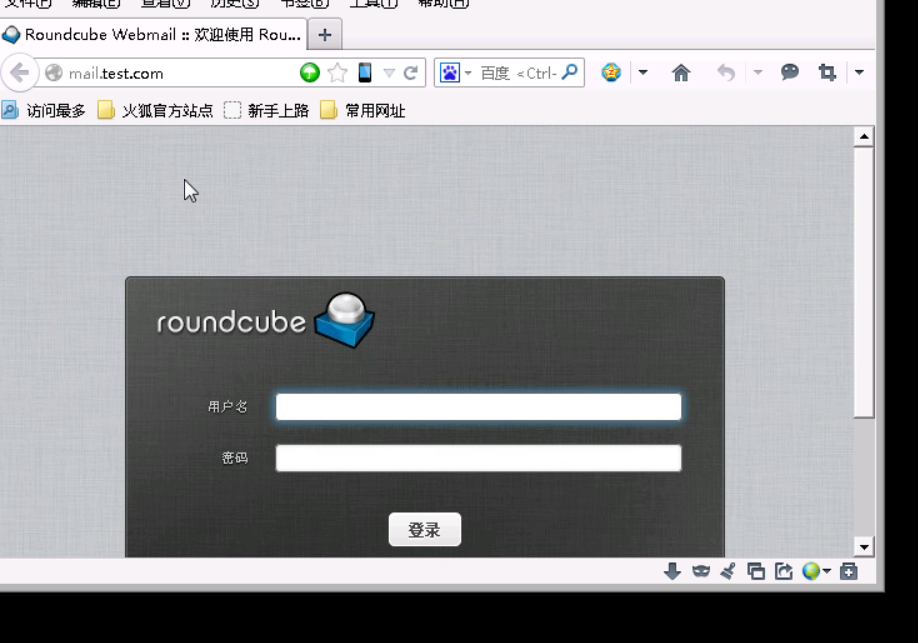Click the roundcube logo
Viewport: 918px width, 643px height.
265,320
